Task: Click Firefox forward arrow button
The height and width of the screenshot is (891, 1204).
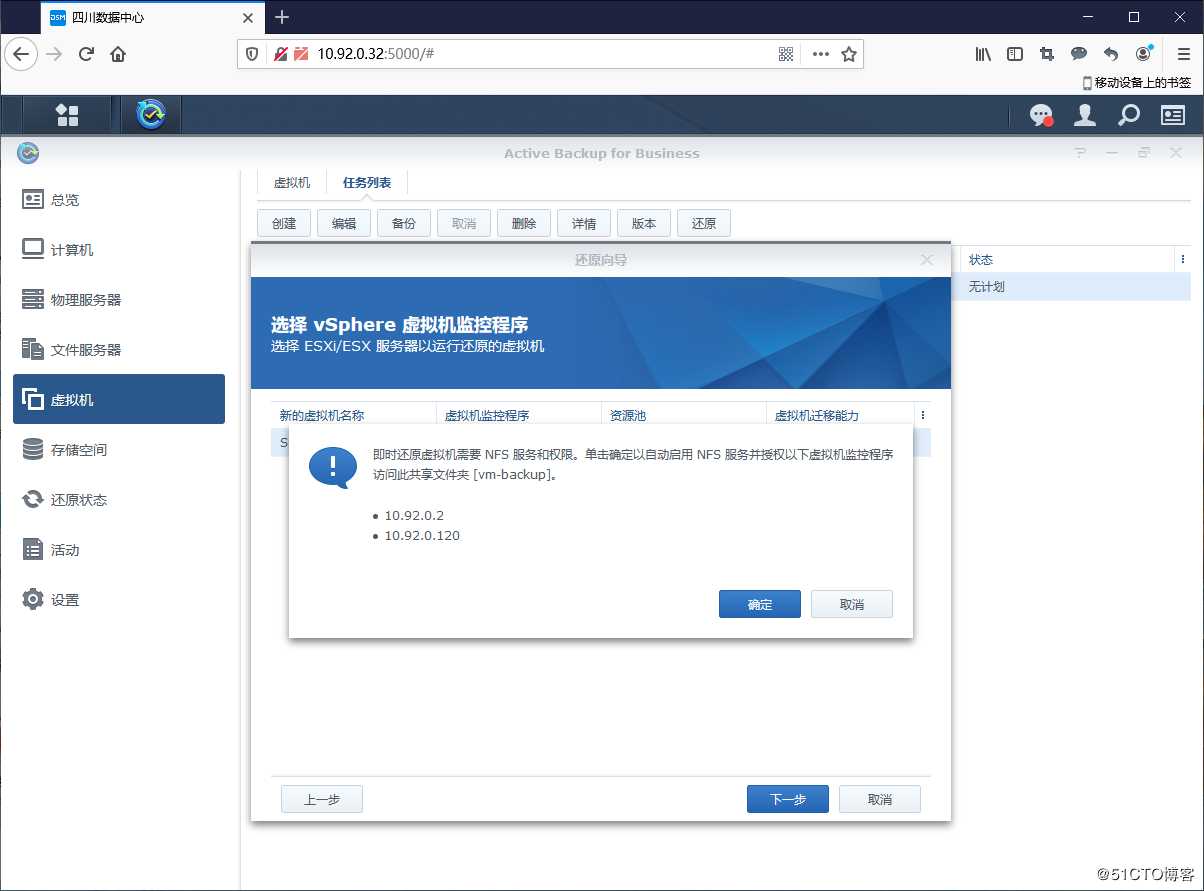Action: pos(54,54)
